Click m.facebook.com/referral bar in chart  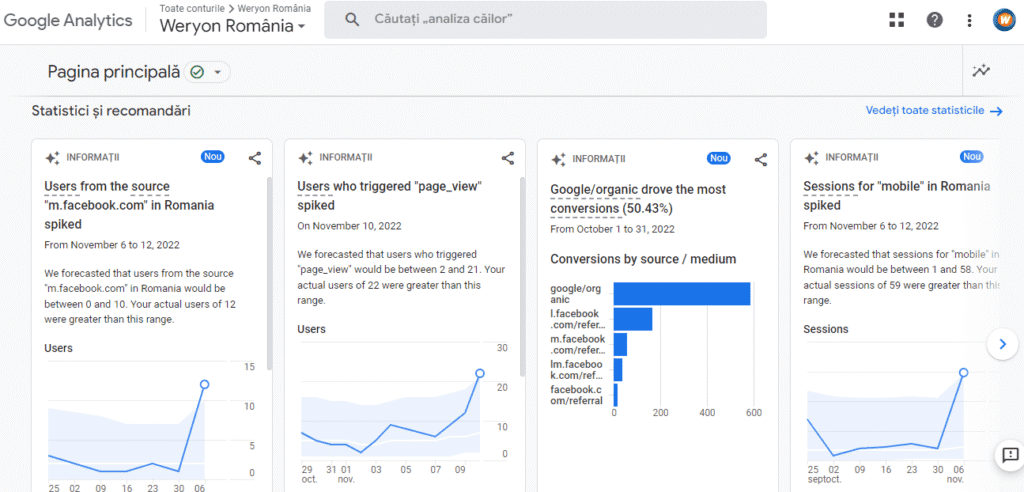pos(620,344)
